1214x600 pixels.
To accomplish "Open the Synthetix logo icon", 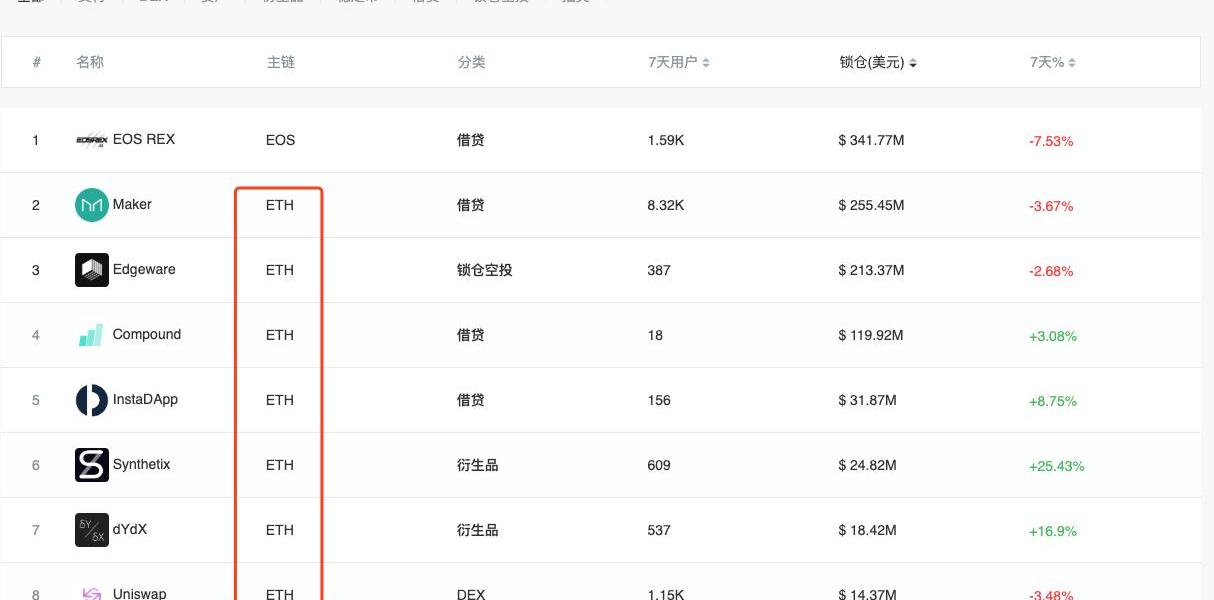I will (92, 465).
